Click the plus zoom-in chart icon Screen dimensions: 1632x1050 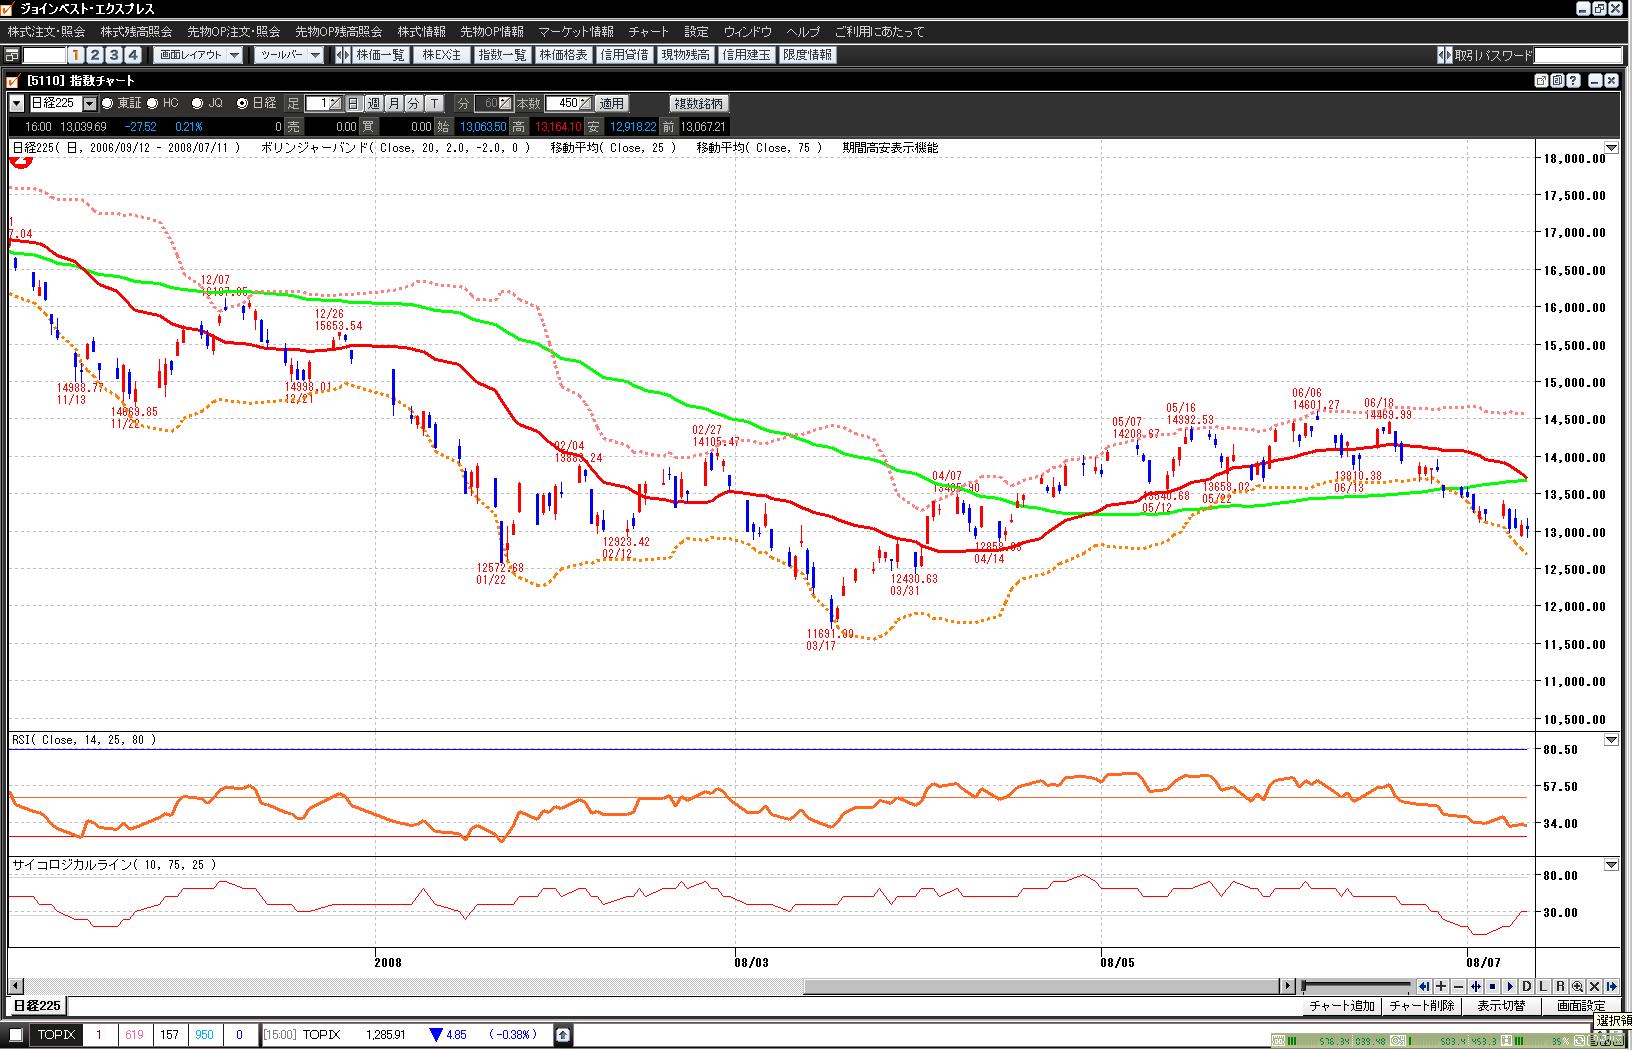pyautogui.click(x=1441, y=986)
